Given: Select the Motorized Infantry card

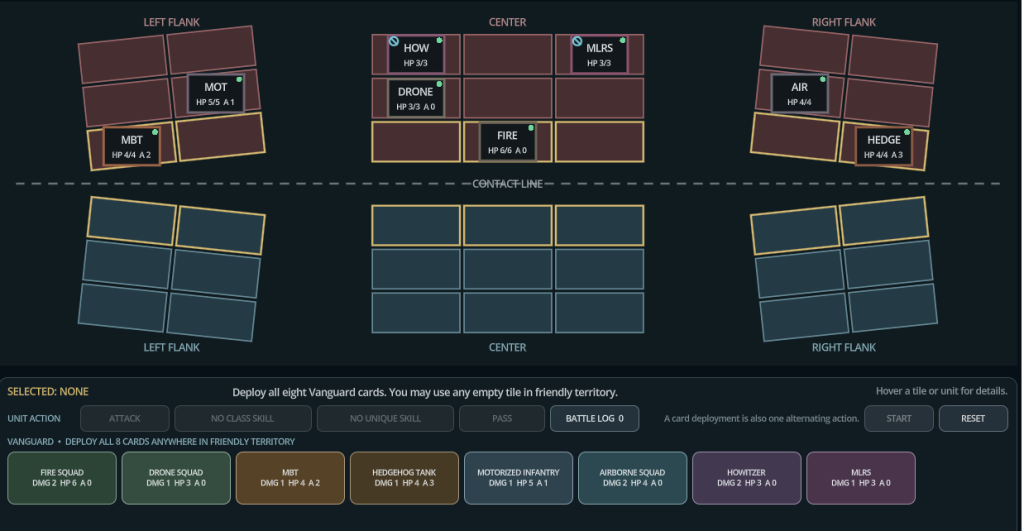Looking at the screenshot, I should (519, 478).
